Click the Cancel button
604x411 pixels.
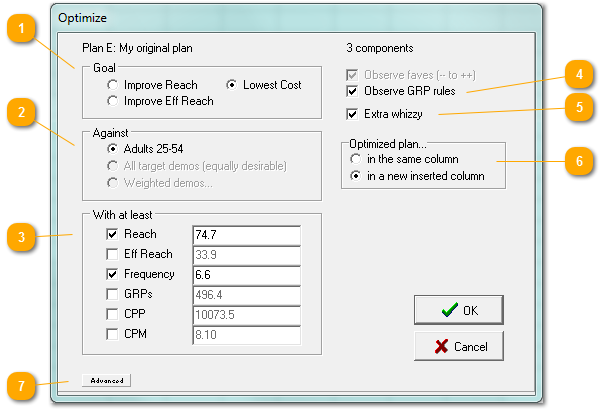click(x=459, y=346)
